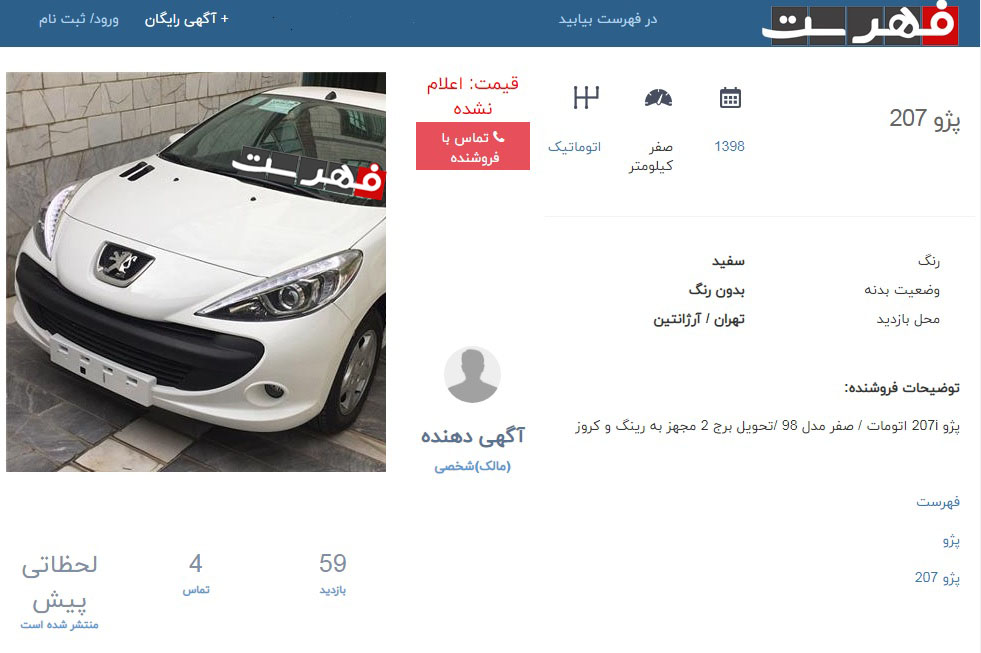Click the color value 'سفید'
The image size is (981, 653).
(728, 261)
